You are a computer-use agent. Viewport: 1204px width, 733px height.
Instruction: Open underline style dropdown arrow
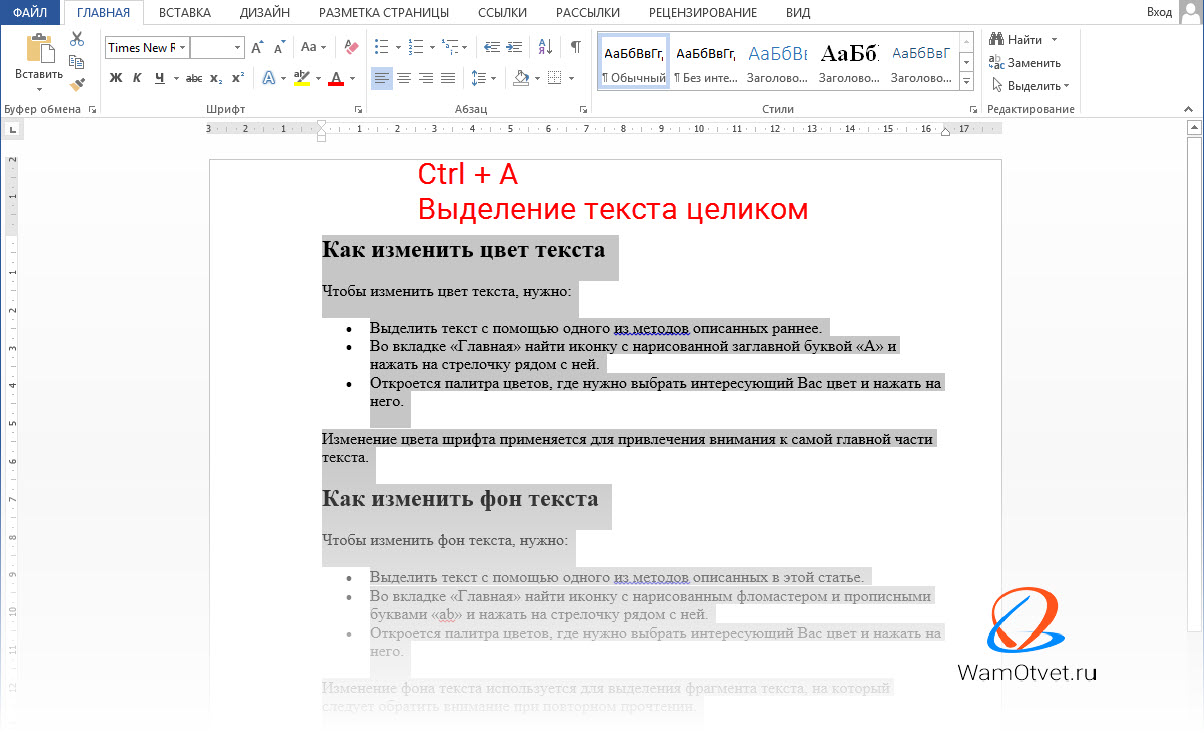177,78
